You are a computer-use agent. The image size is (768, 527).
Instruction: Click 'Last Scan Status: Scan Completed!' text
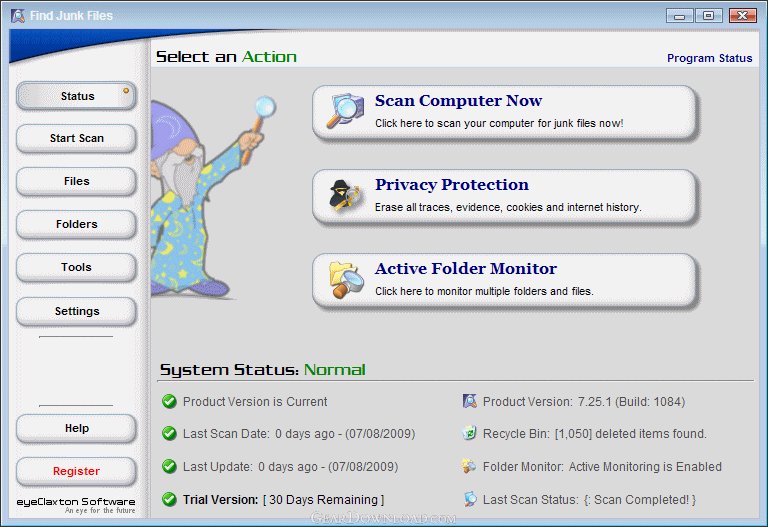click(x=589, y=500)
